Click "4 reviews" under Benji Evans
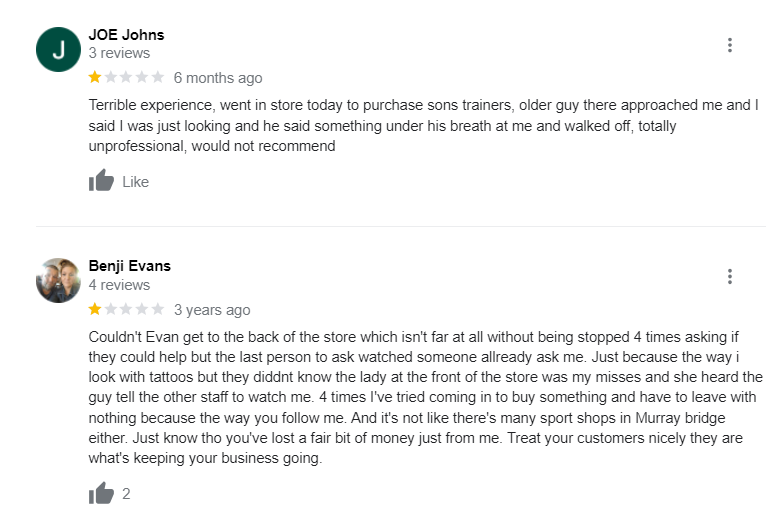Viewport: 772px width, 513px height. pos(119,285)
